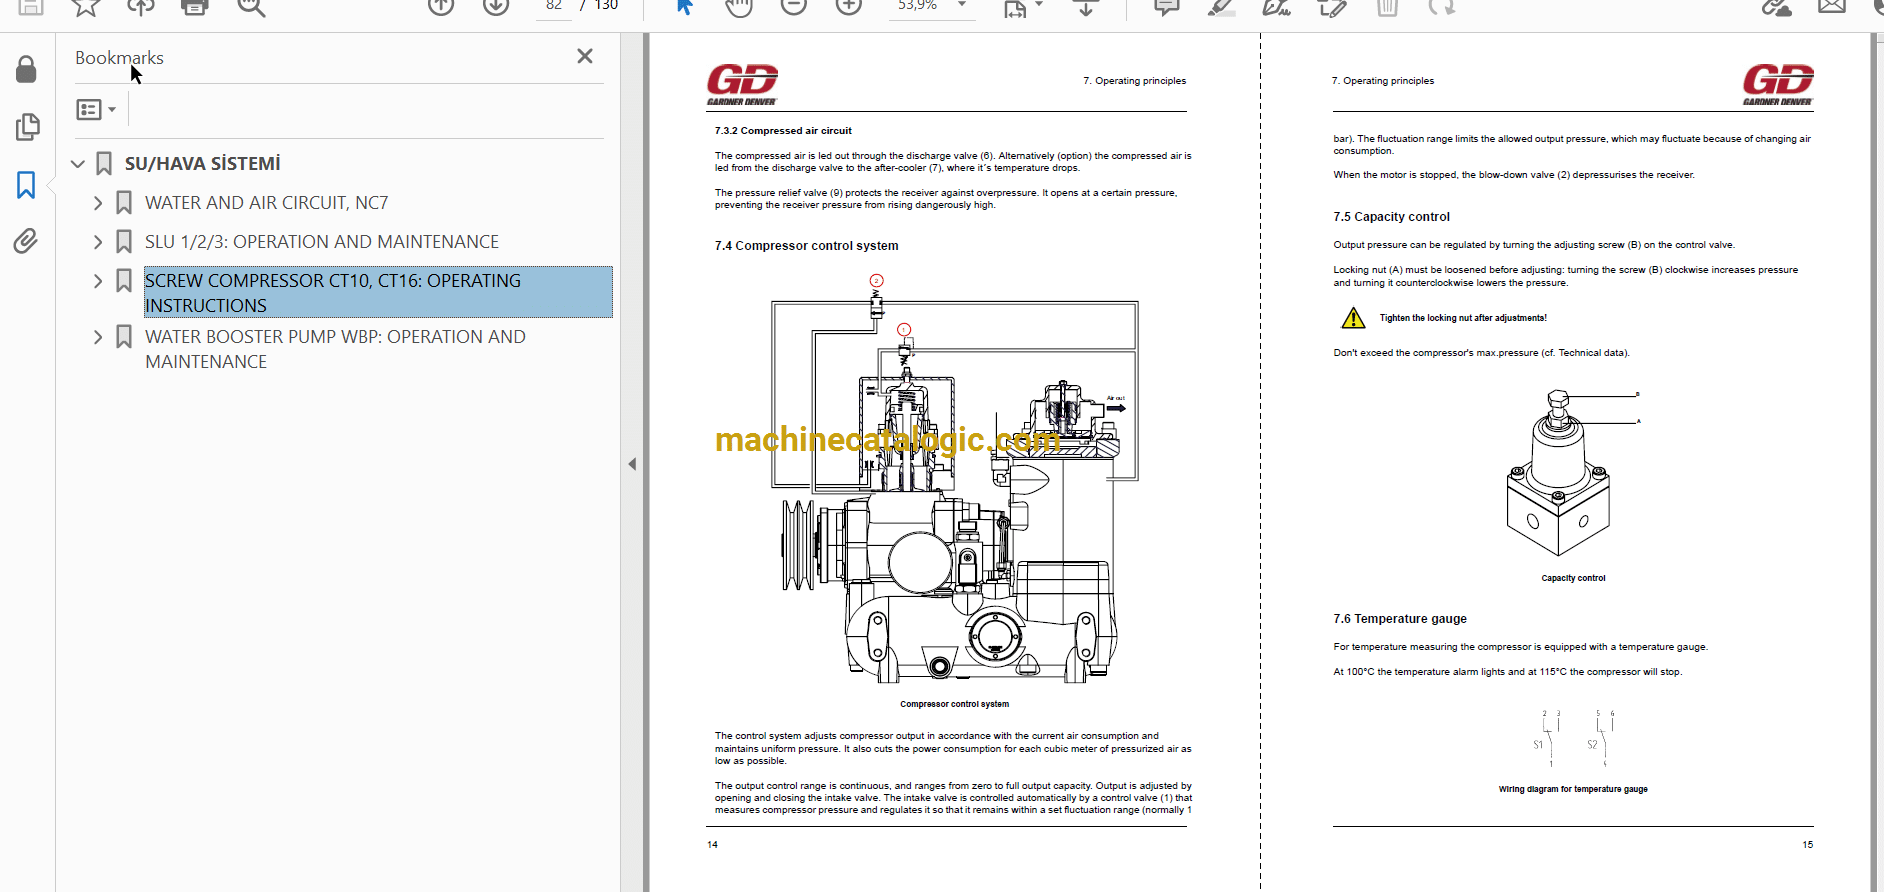Open the page thumbnails panel

(x=27, y=127)
